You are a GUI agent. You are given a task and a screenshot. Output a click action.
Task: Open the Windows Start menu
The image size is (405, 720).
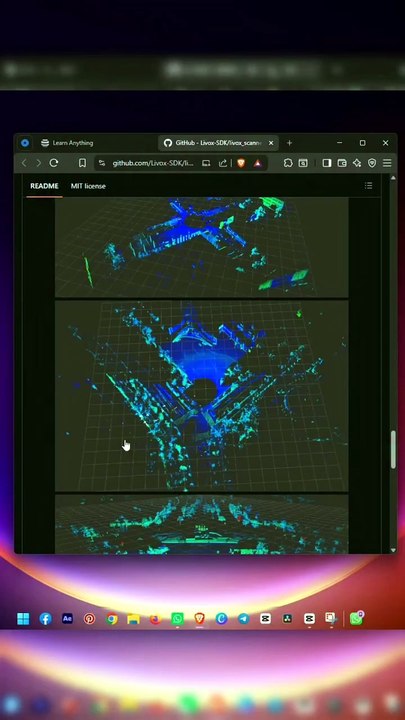[23, 619]
